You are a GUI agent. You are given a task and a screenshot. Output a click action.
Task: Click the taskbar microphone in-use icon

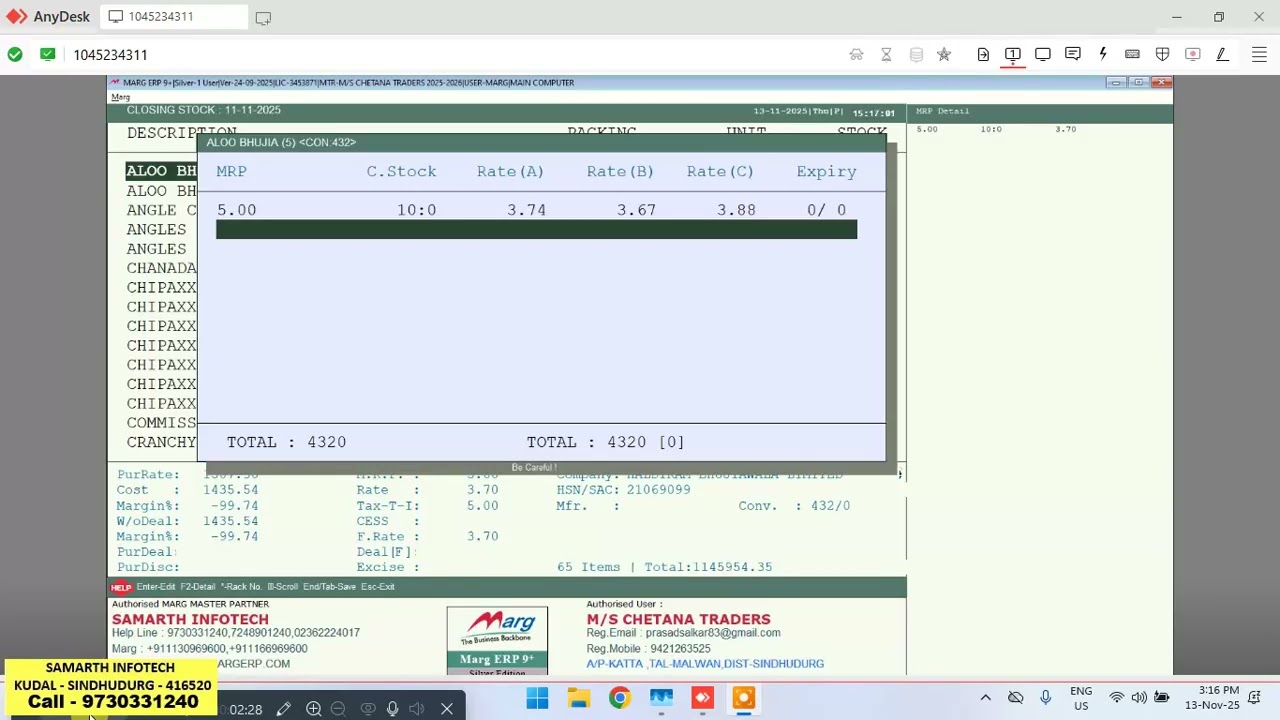pos(1045,698)
